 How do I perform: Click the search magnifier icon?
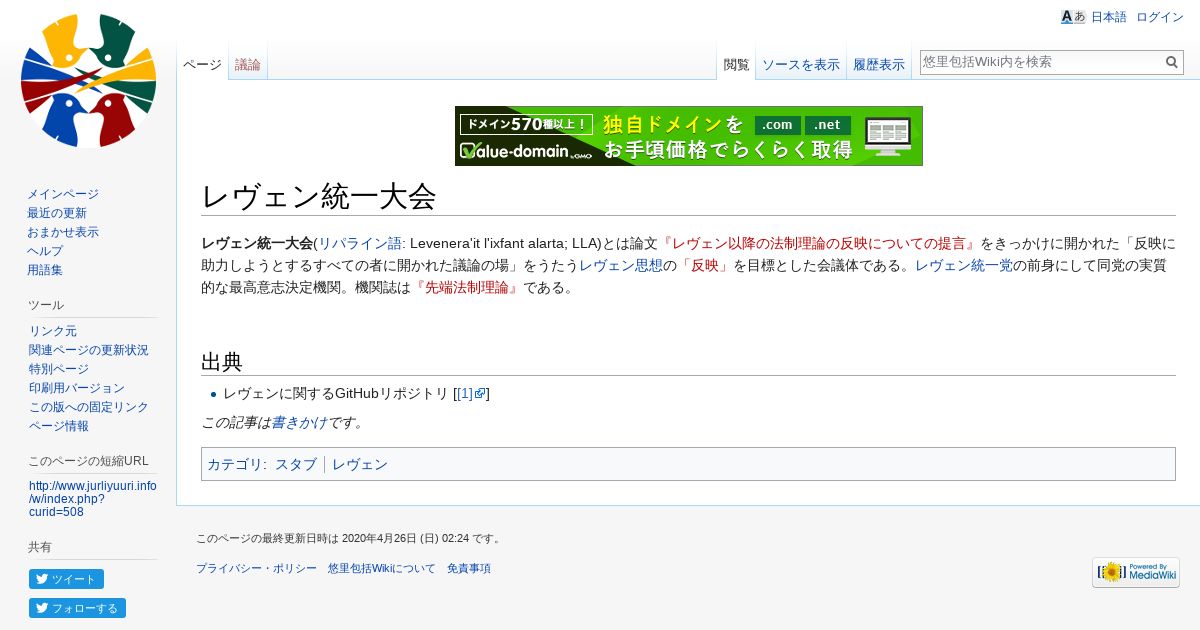pyautogui.click(x=1172, y=62)
